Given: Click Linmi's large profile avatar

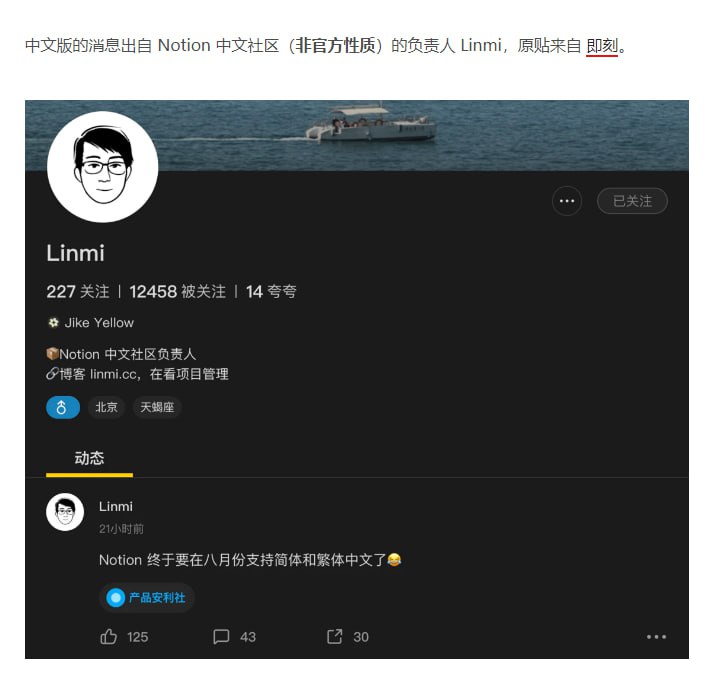Looking at the screenshot, I should coord(102,166).
